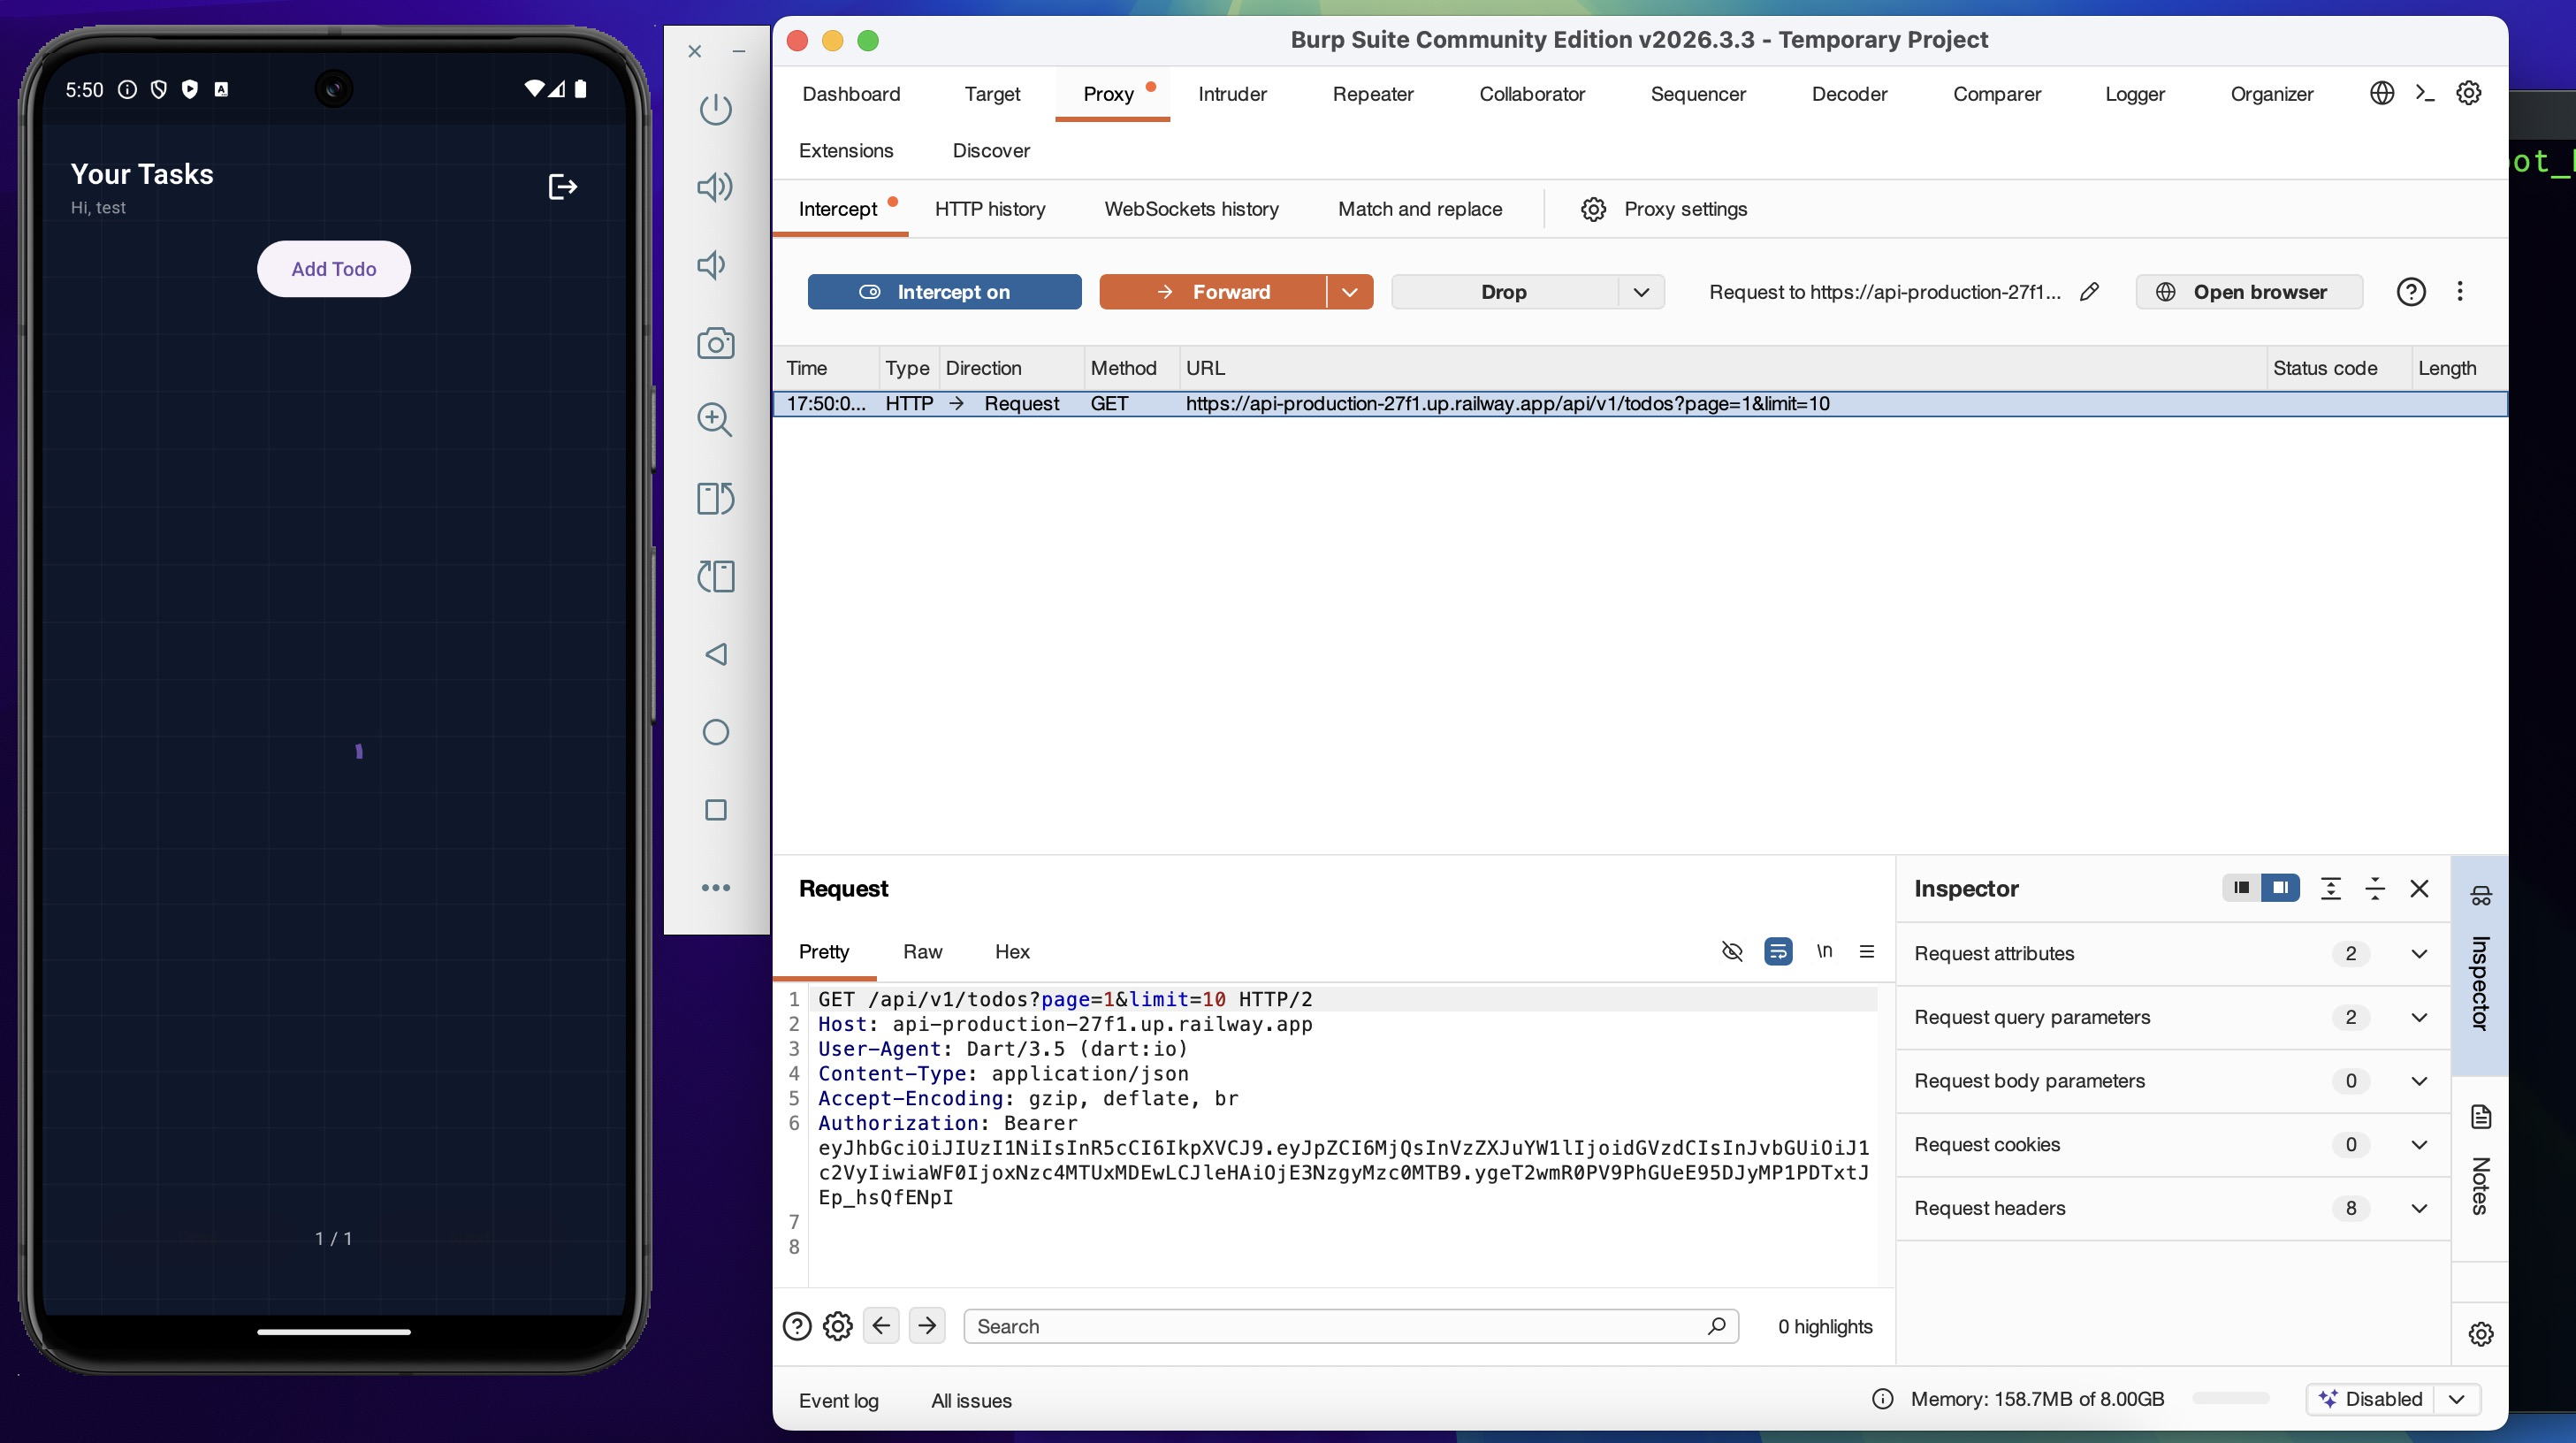Select the intercepted GET todos request row
2576x1443 pixels.
pos(1639,404)
